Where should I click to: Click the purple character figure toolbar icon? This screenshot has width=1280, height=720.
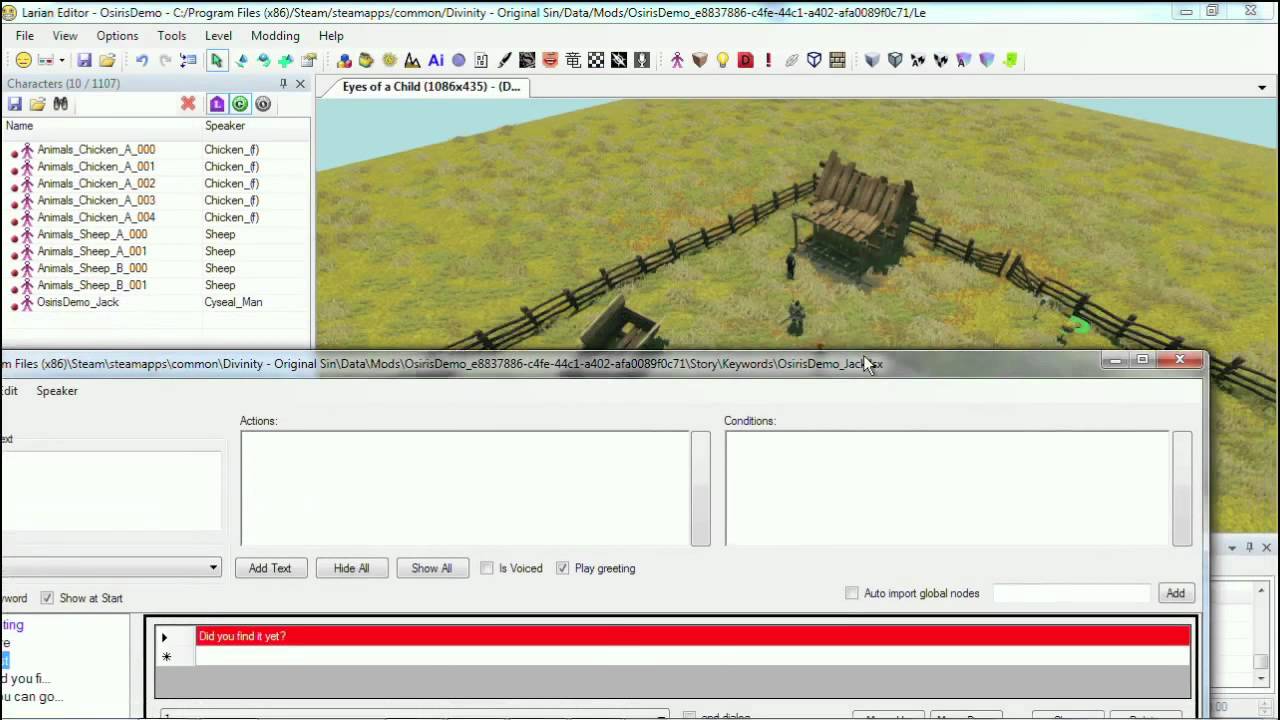pyautogui.click(x=677, y=60)
